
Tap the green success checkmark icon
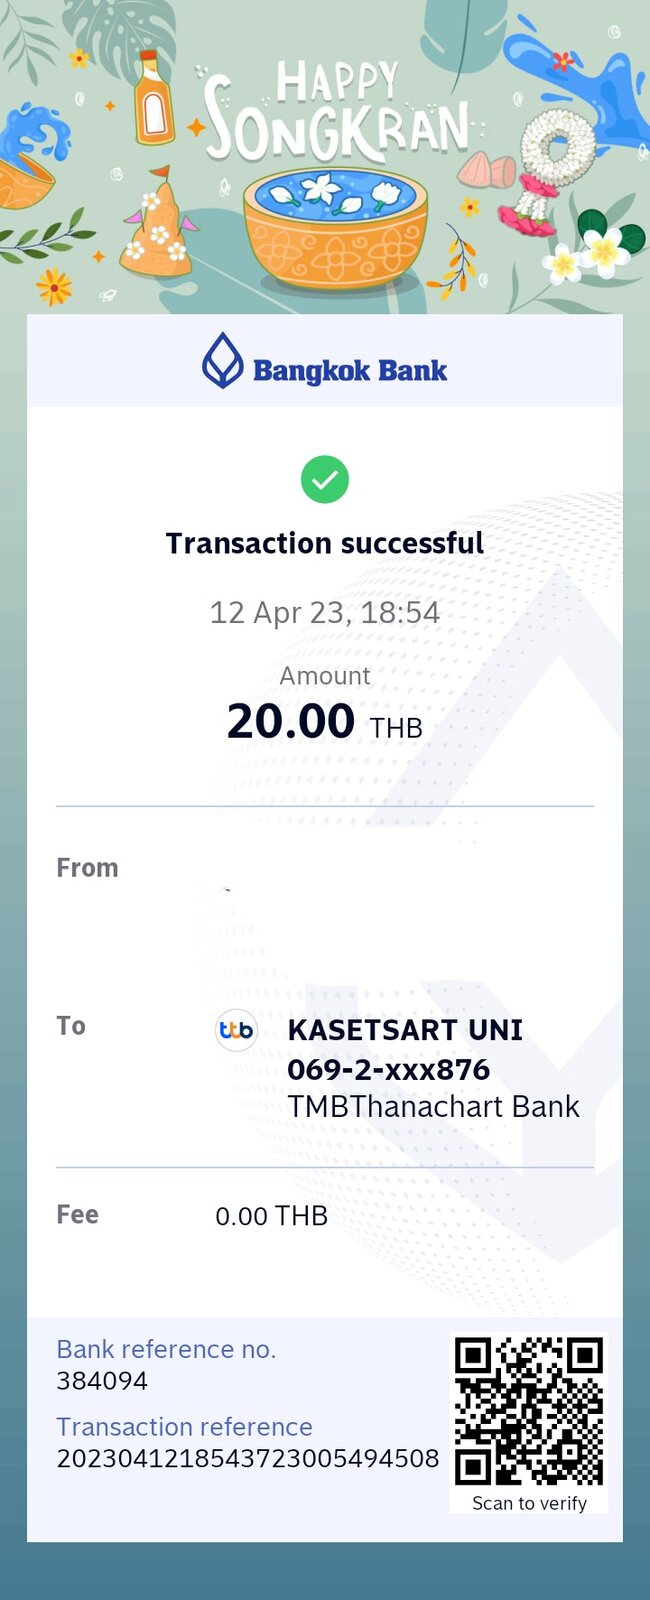click(x=325, y=480)
